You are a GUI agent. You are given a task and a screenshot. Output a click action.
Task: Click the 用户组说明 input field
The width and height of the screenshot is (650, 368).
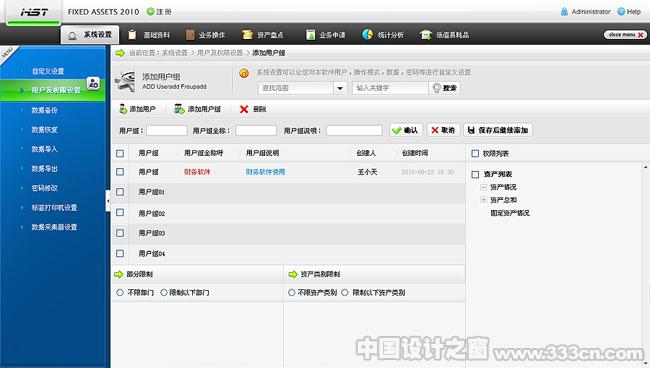point(354,131)
